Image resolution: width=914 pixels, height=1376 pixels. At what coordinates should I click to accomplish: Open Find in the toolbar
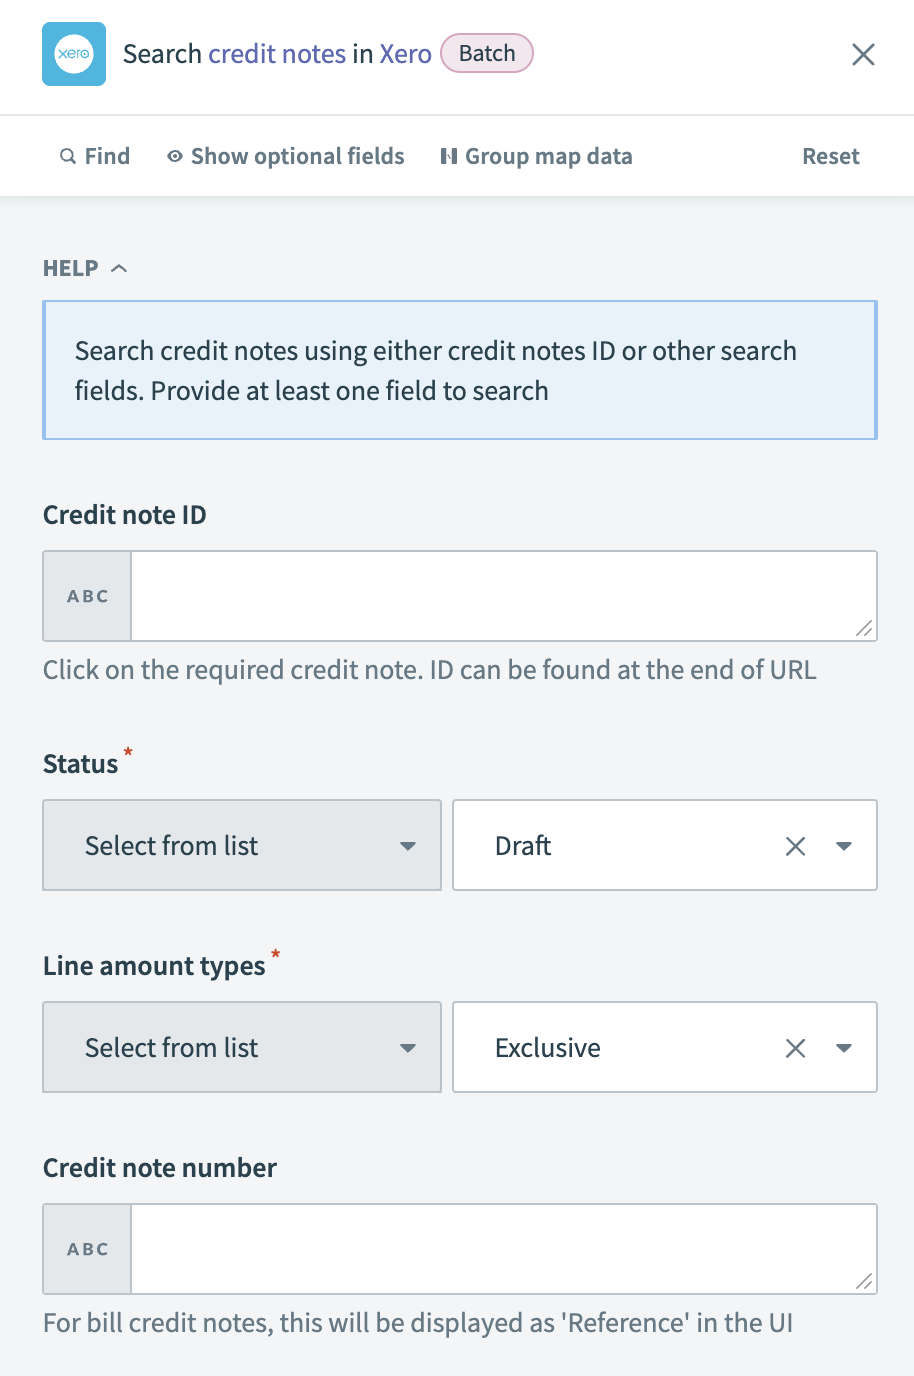point(103,156)
